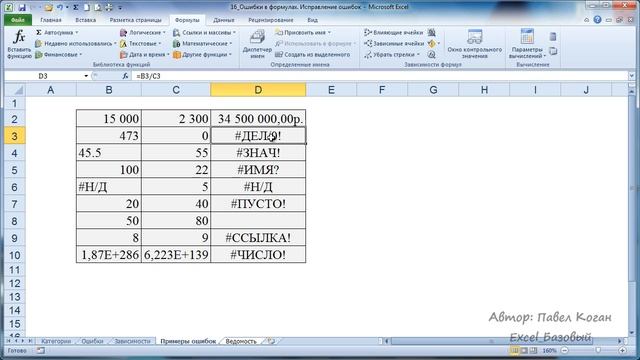Click the Insert Function fx button

click(x=19, y=44)
